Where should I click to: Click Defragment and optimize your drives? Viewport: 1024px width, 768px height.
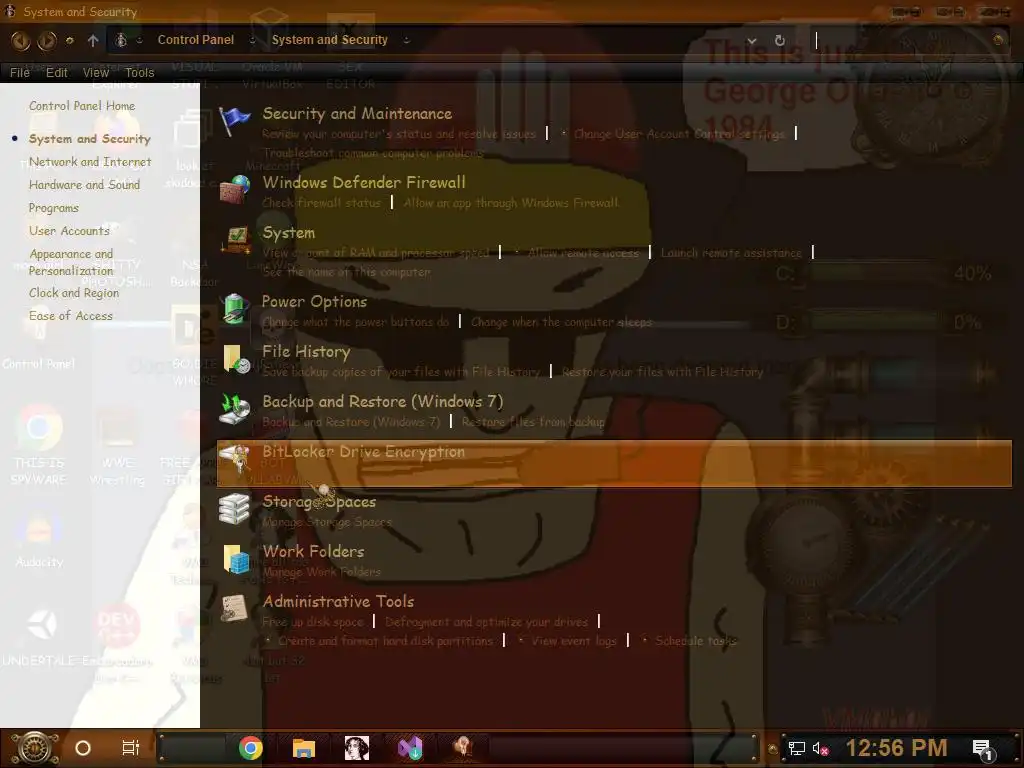[487, 622]
